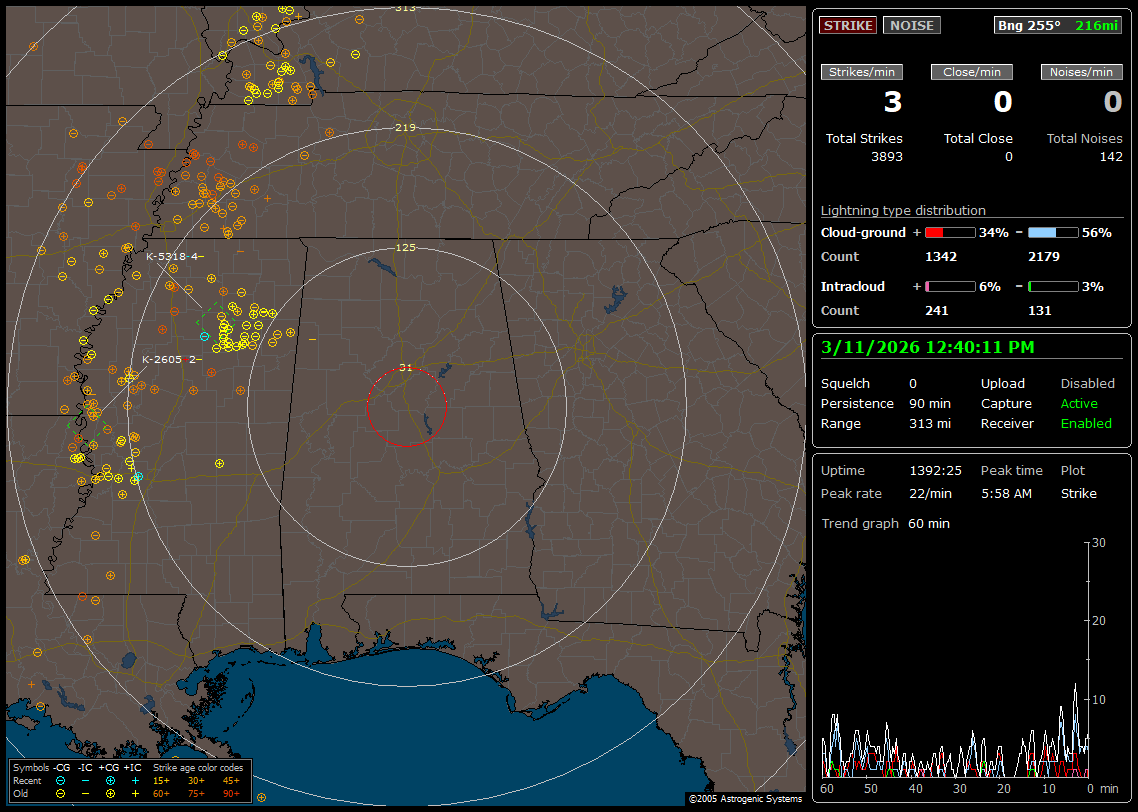Click the Strikes/min header button
The width and height of the screenshot is (1138, 812).
pyautogui.click(x=862, y=72)
